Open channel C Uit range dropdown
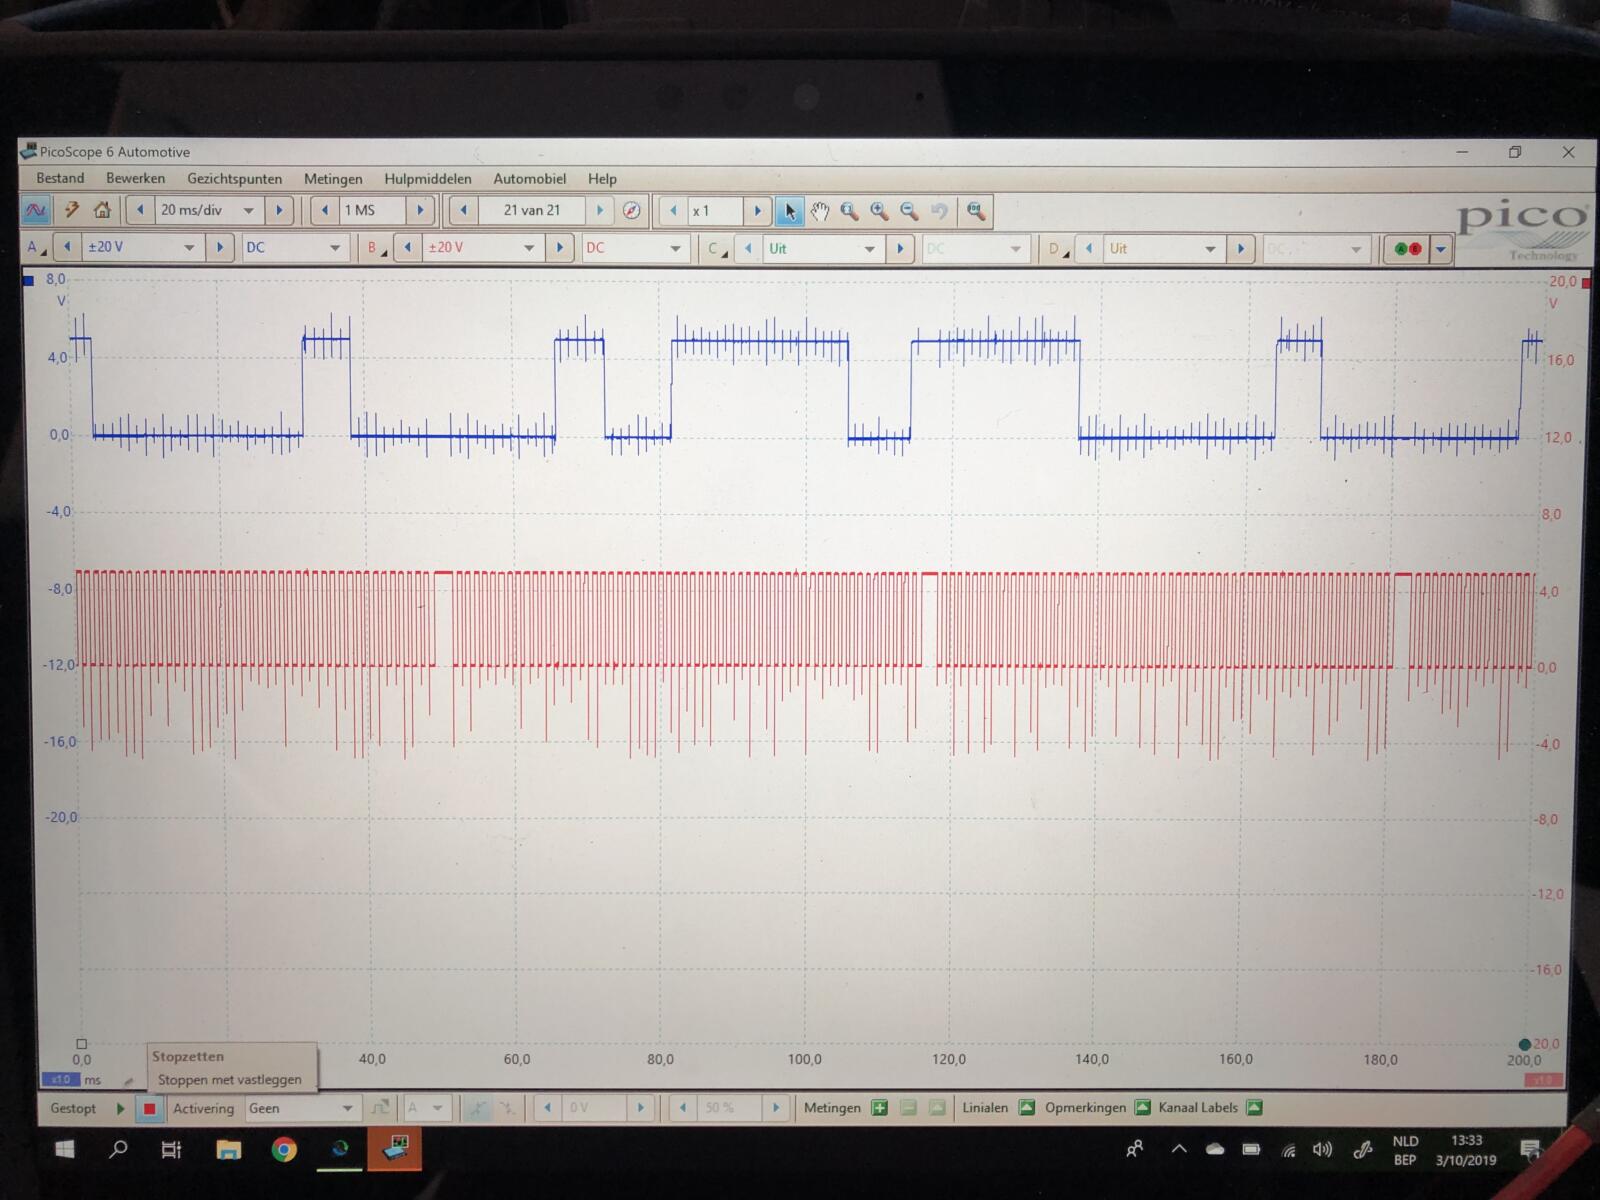 (x=869, y=248)
